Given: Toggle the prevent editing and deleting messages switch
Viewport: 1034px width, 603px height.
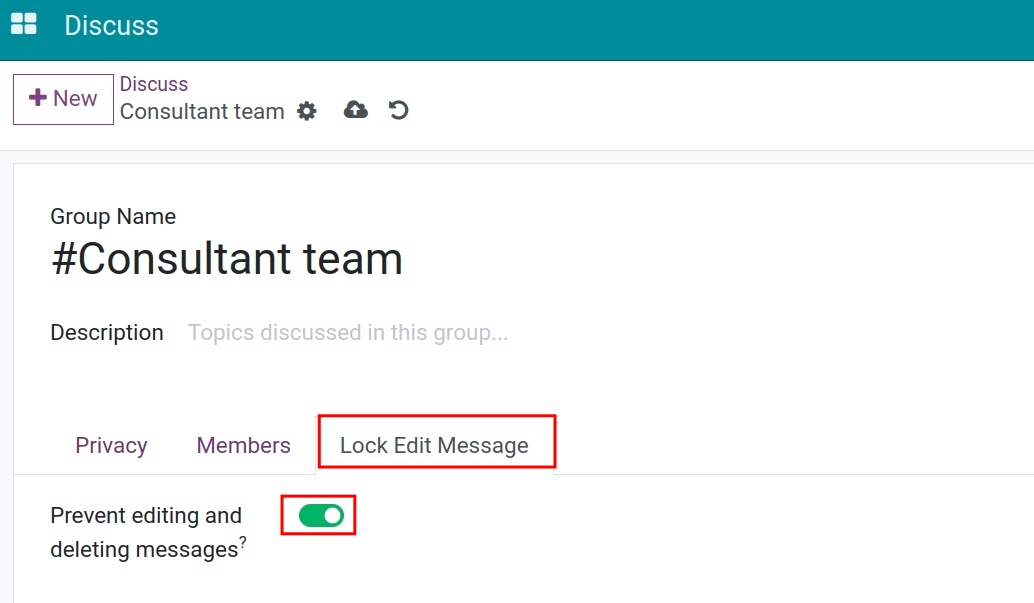Looking at the screenshot, I should tap(321, 515).
